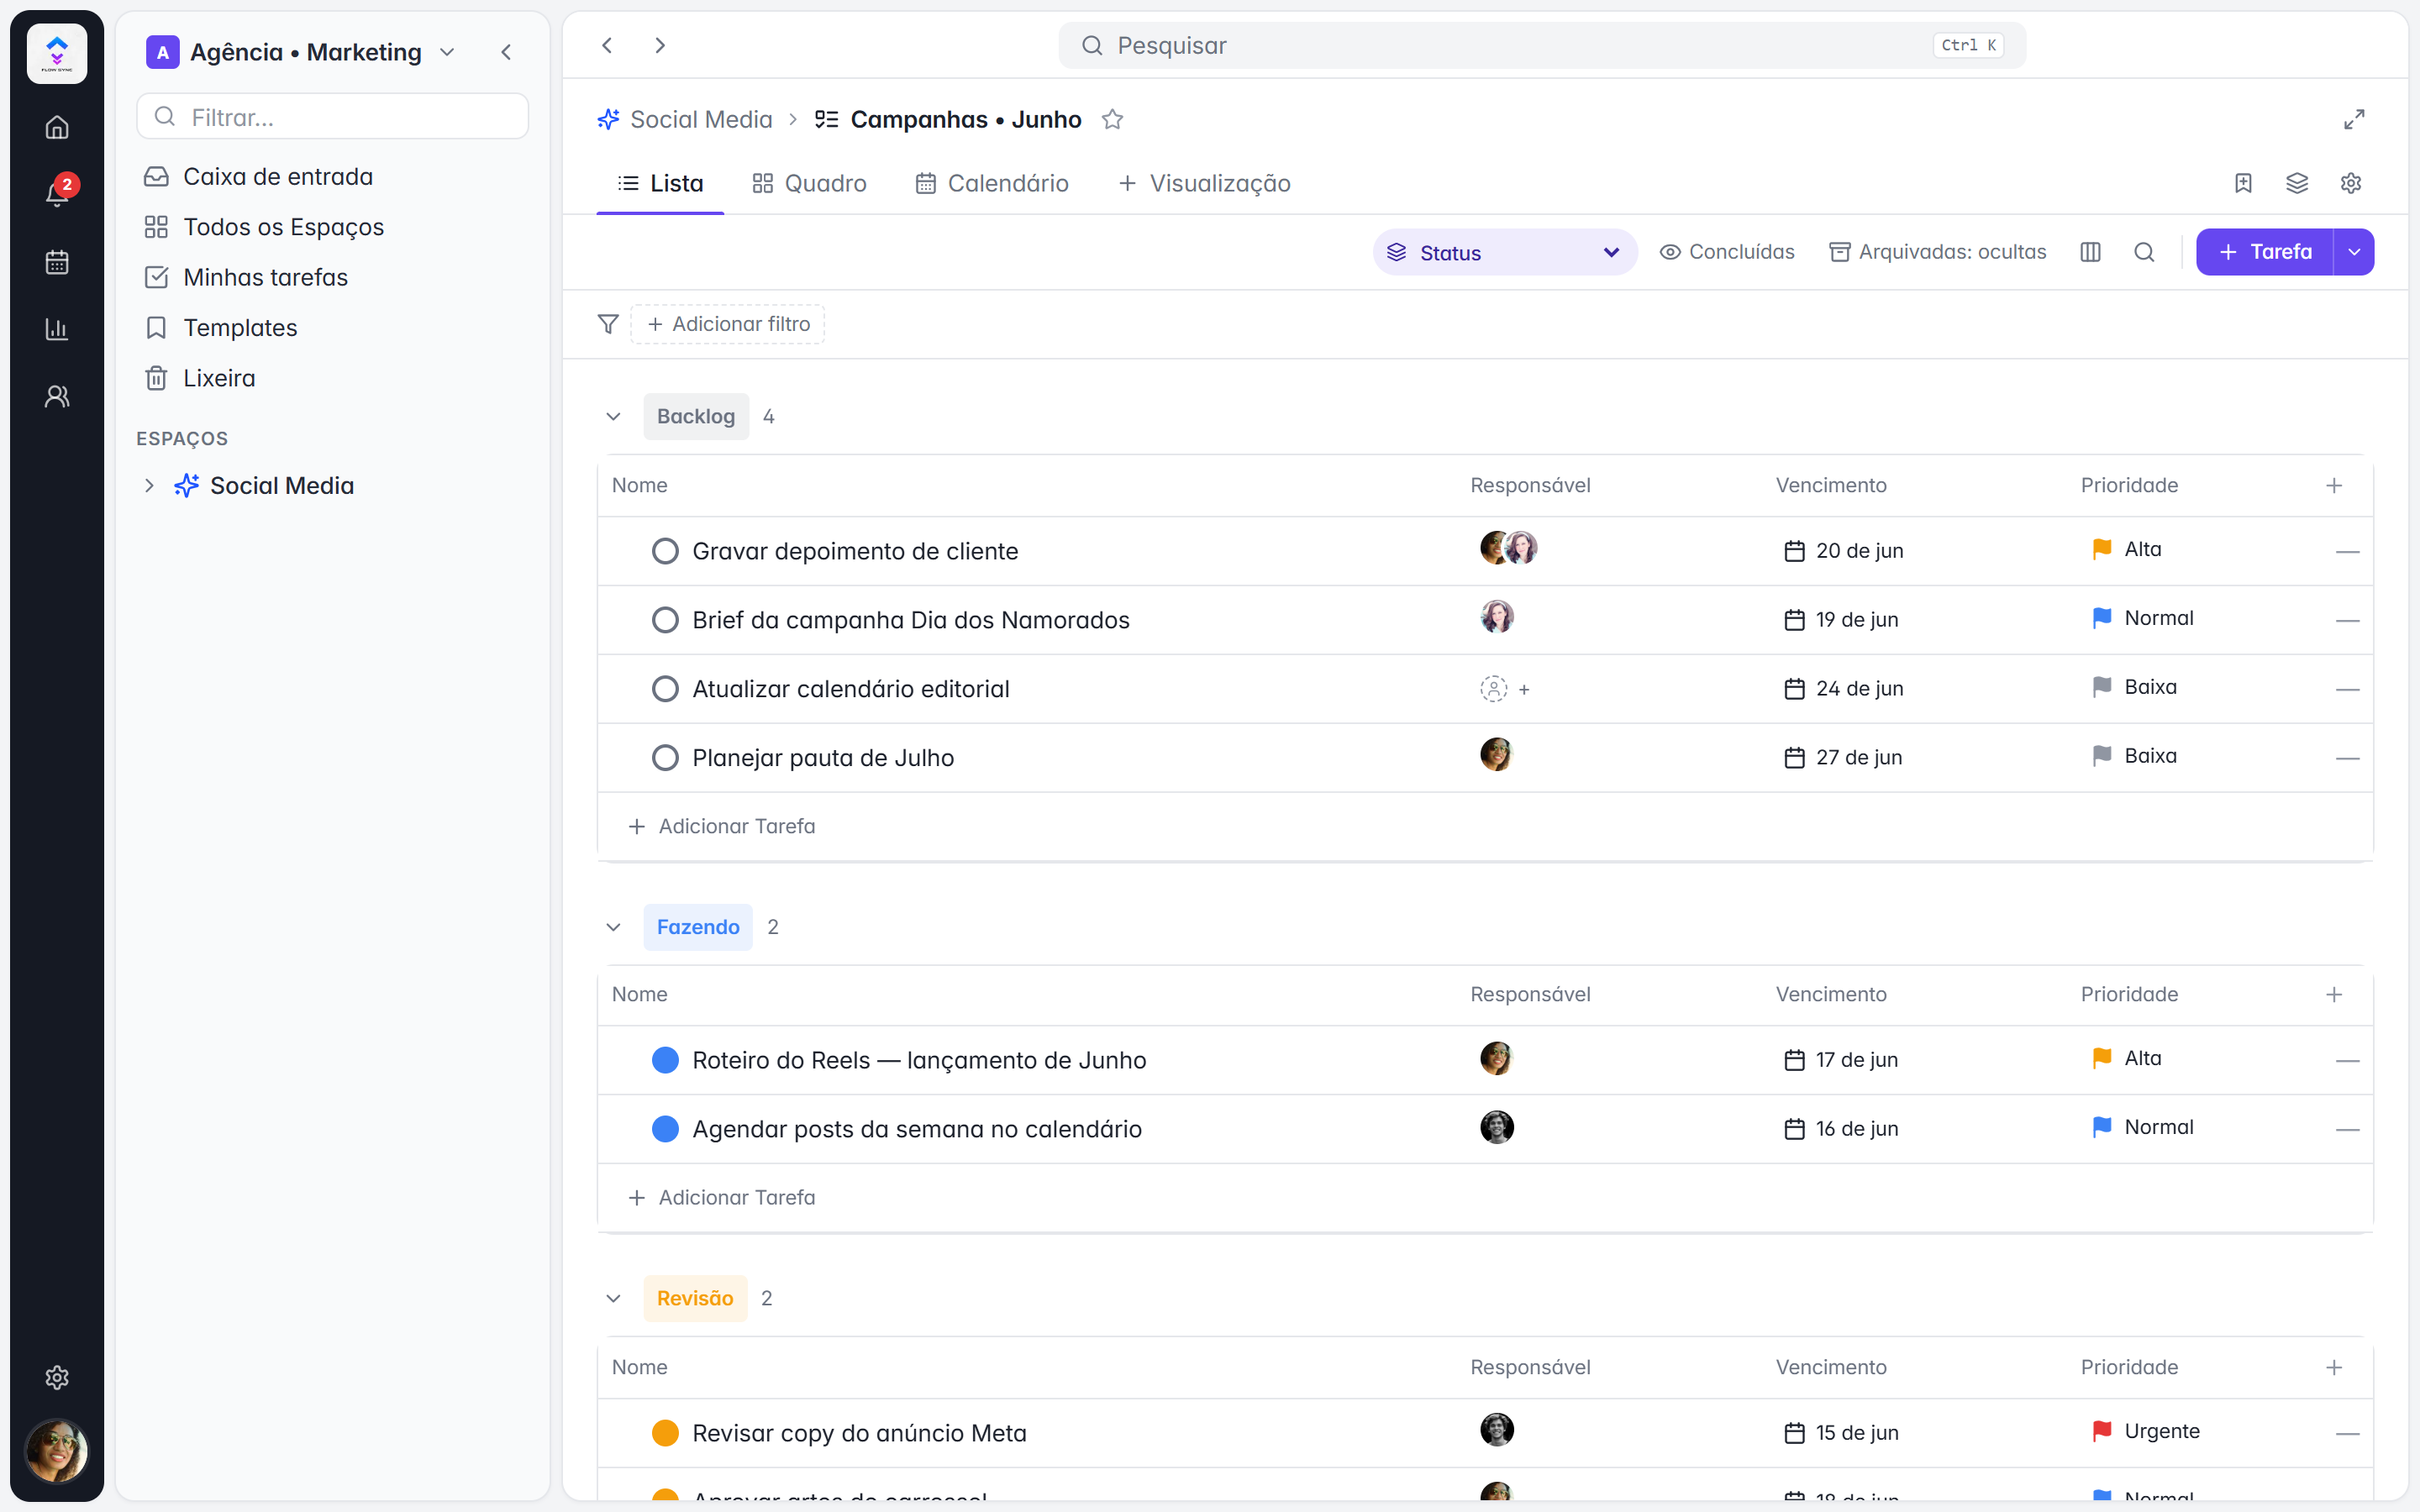Open the columns layout icon in the toolbar

pos(2090,252)
